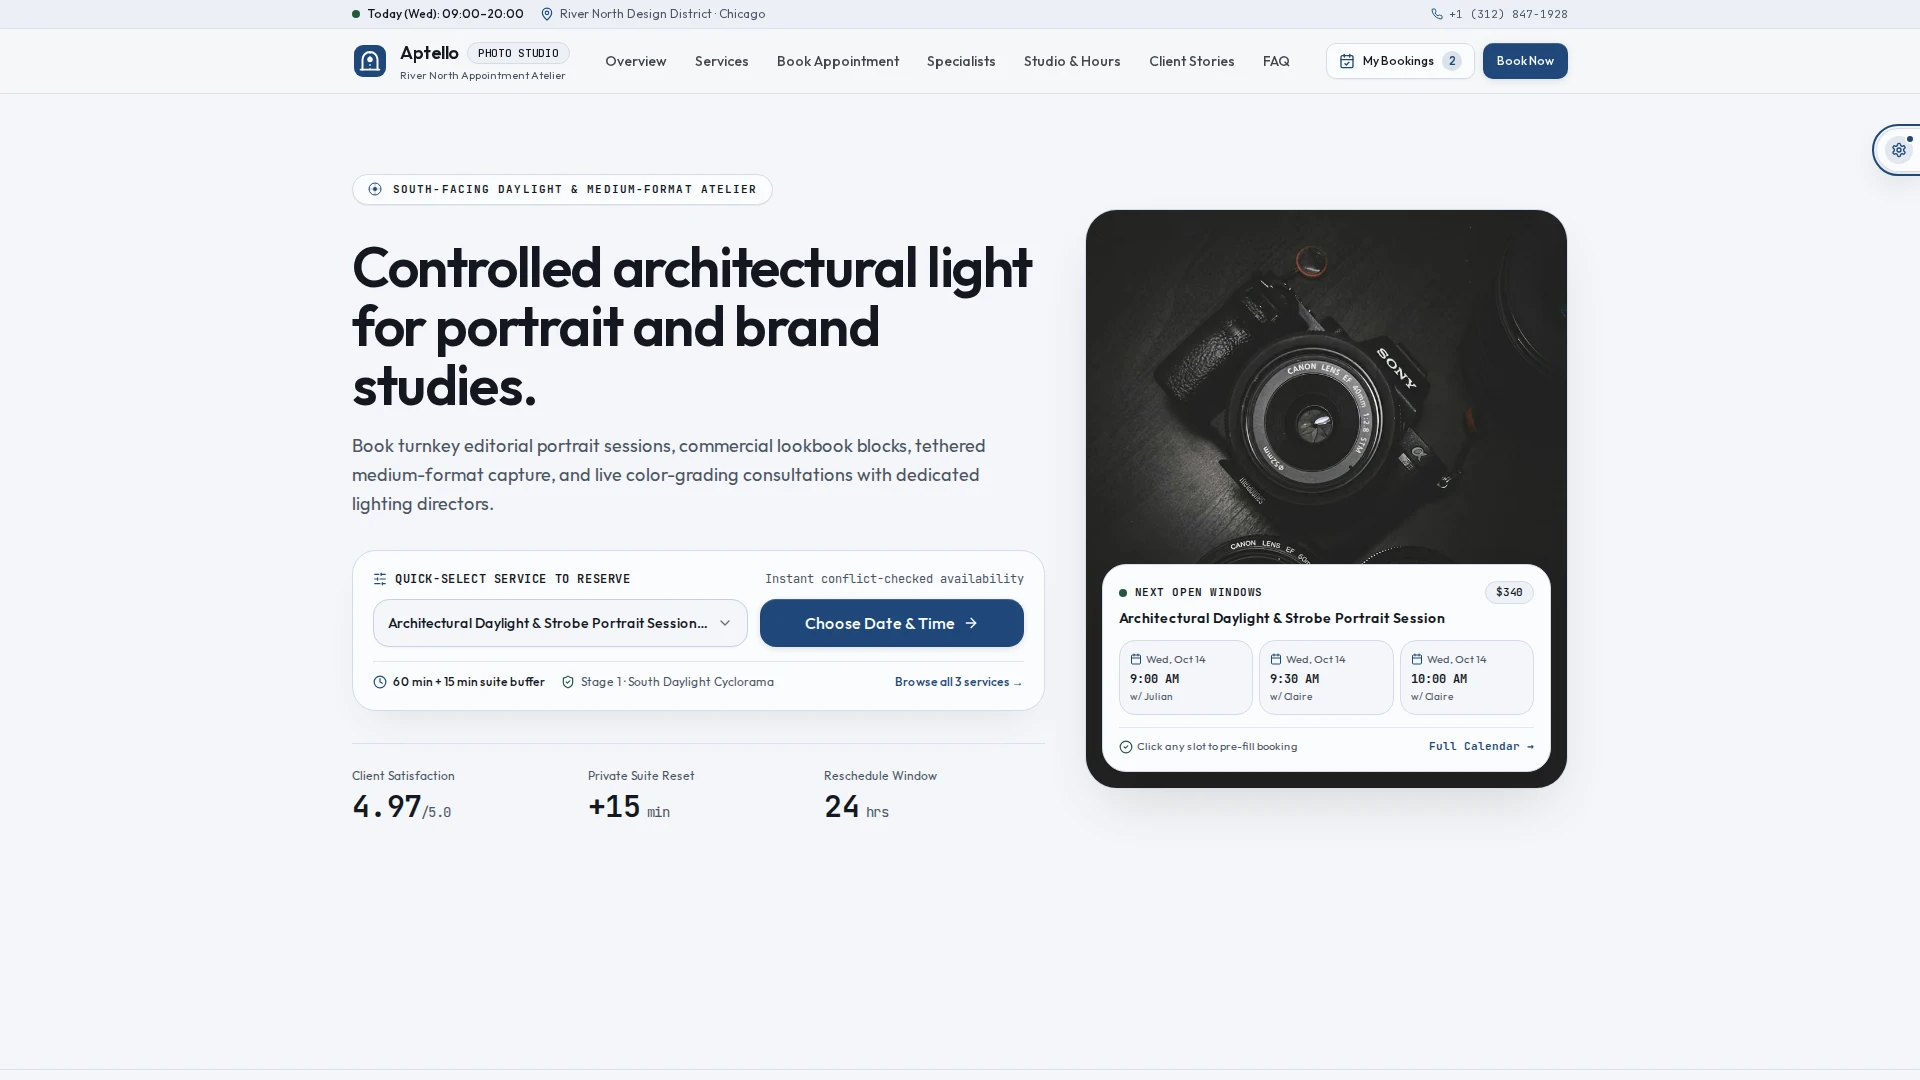Click calendar icon in 10:00 AM slot
Image resolution: width=1920 pixels, height=1080 pixels.
(1417, 659)
